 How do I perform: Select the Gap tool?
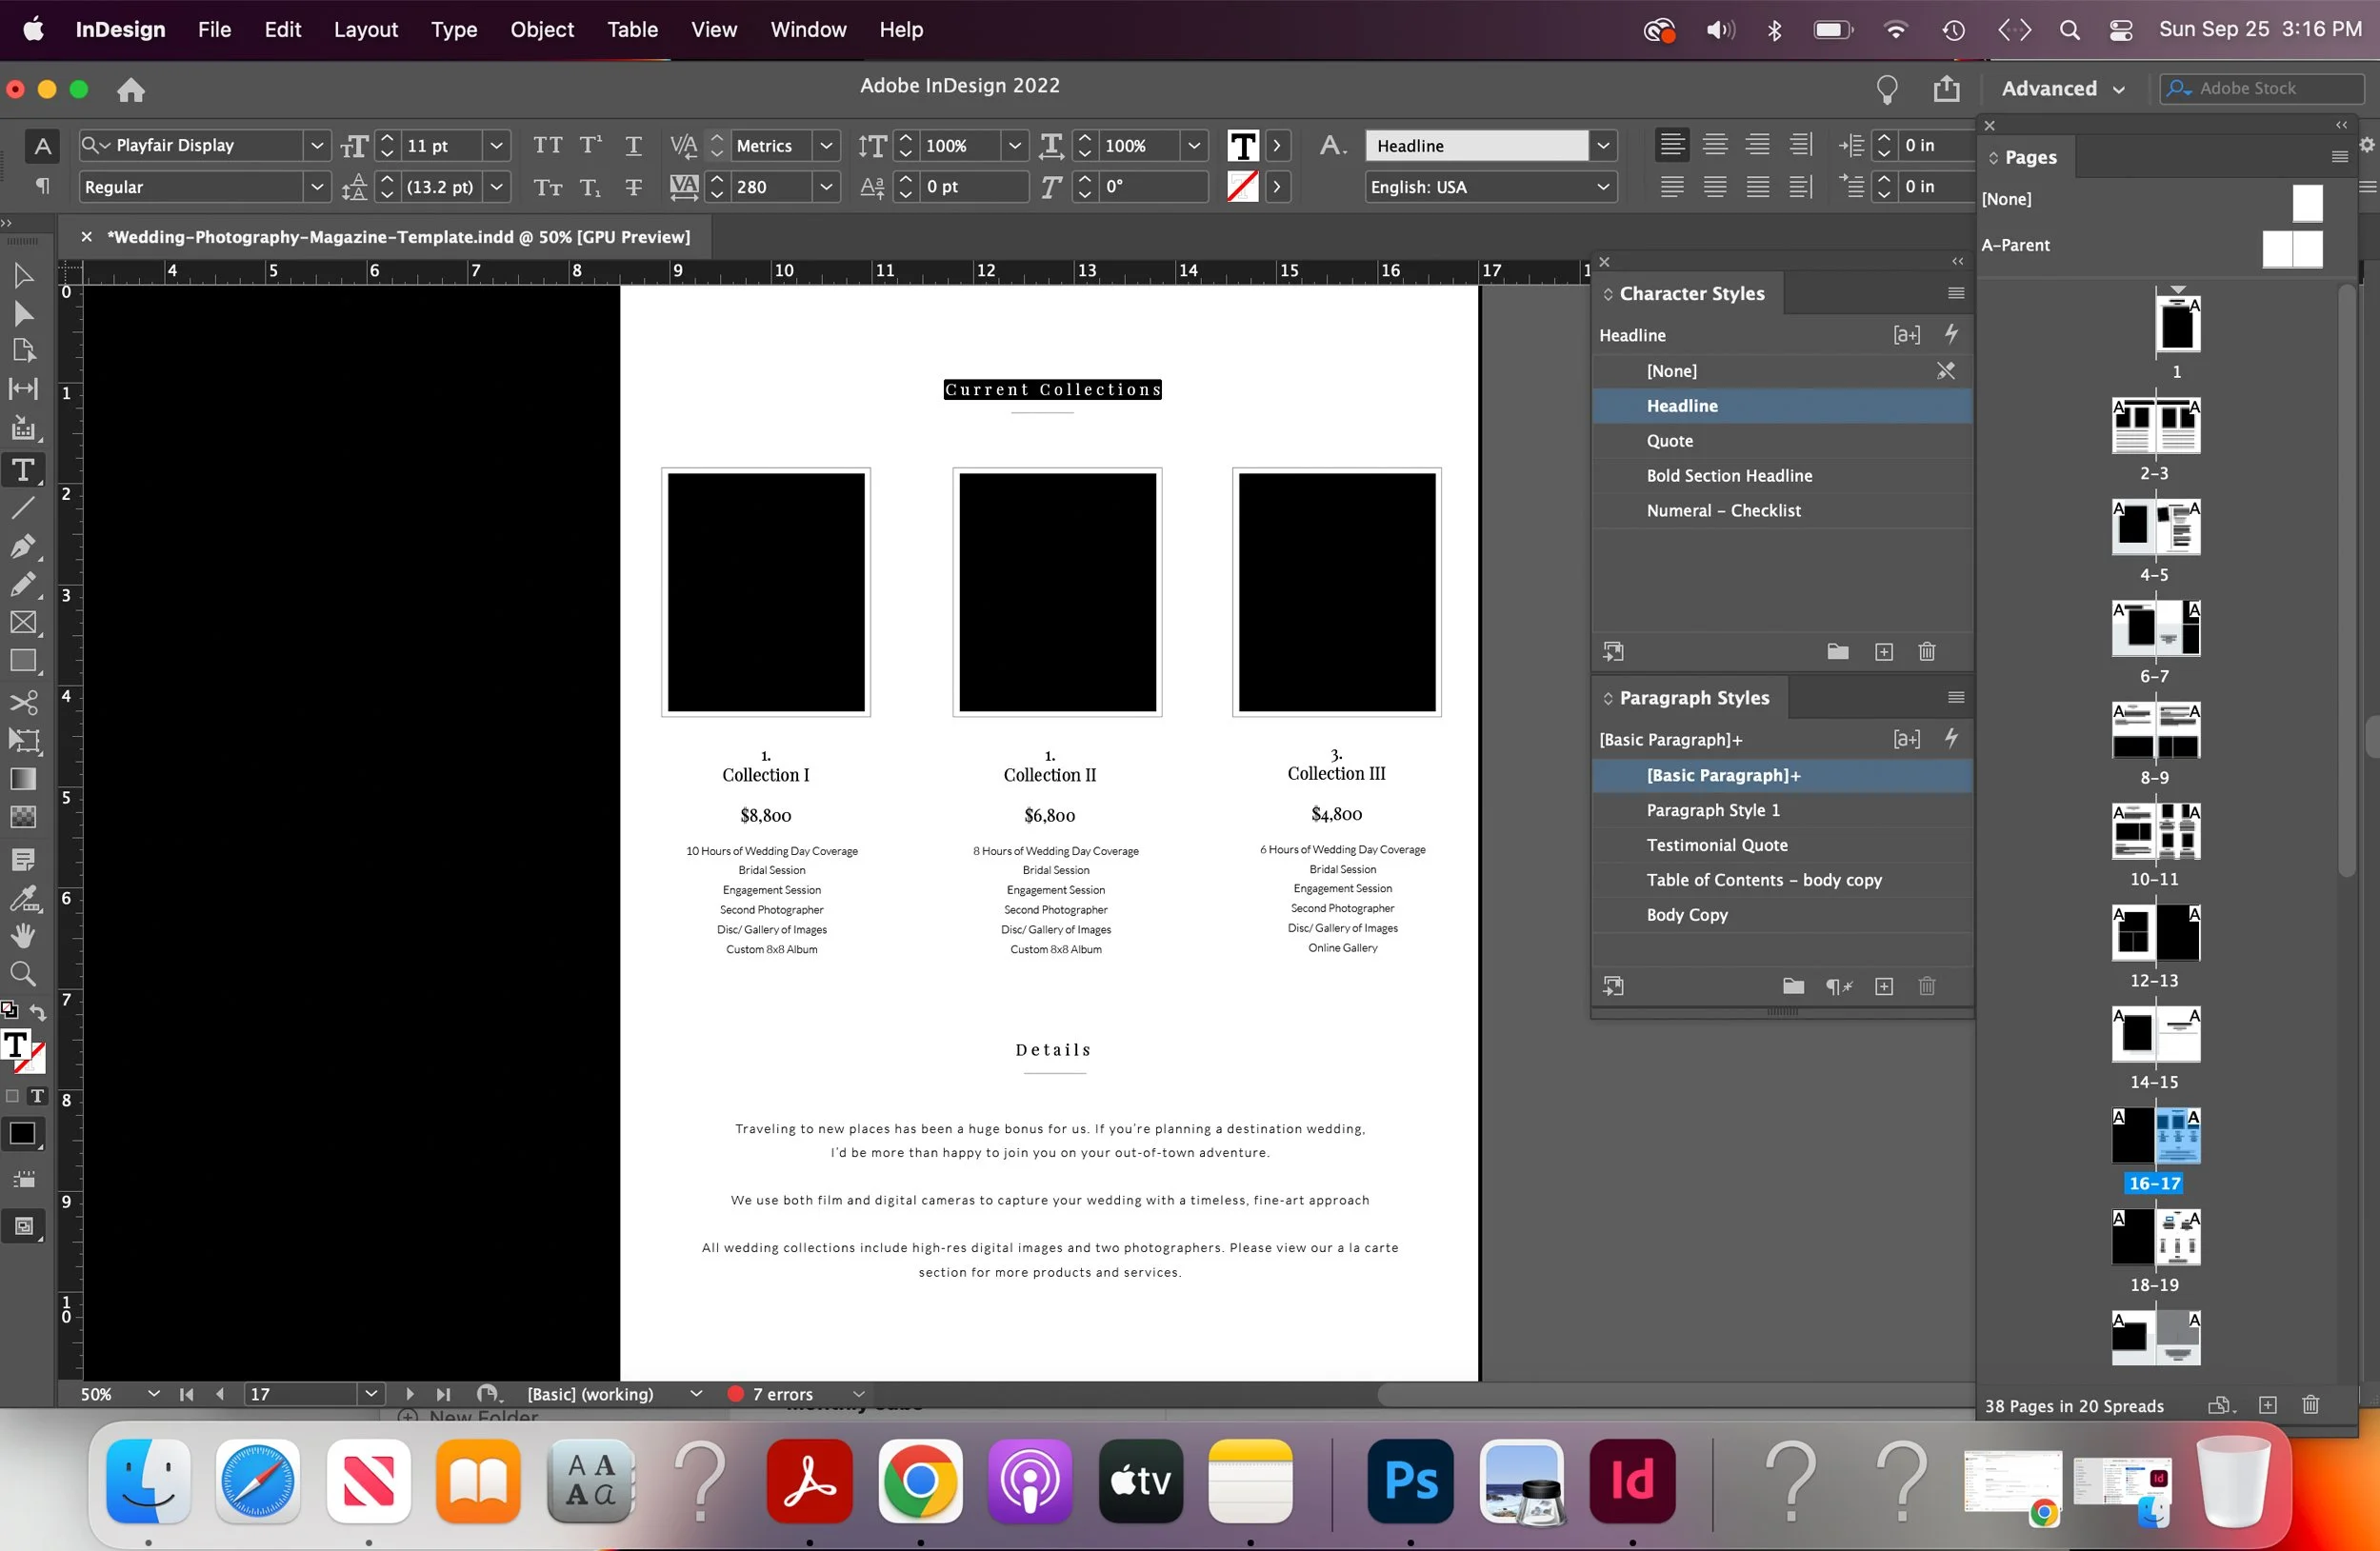pos(23,389)
